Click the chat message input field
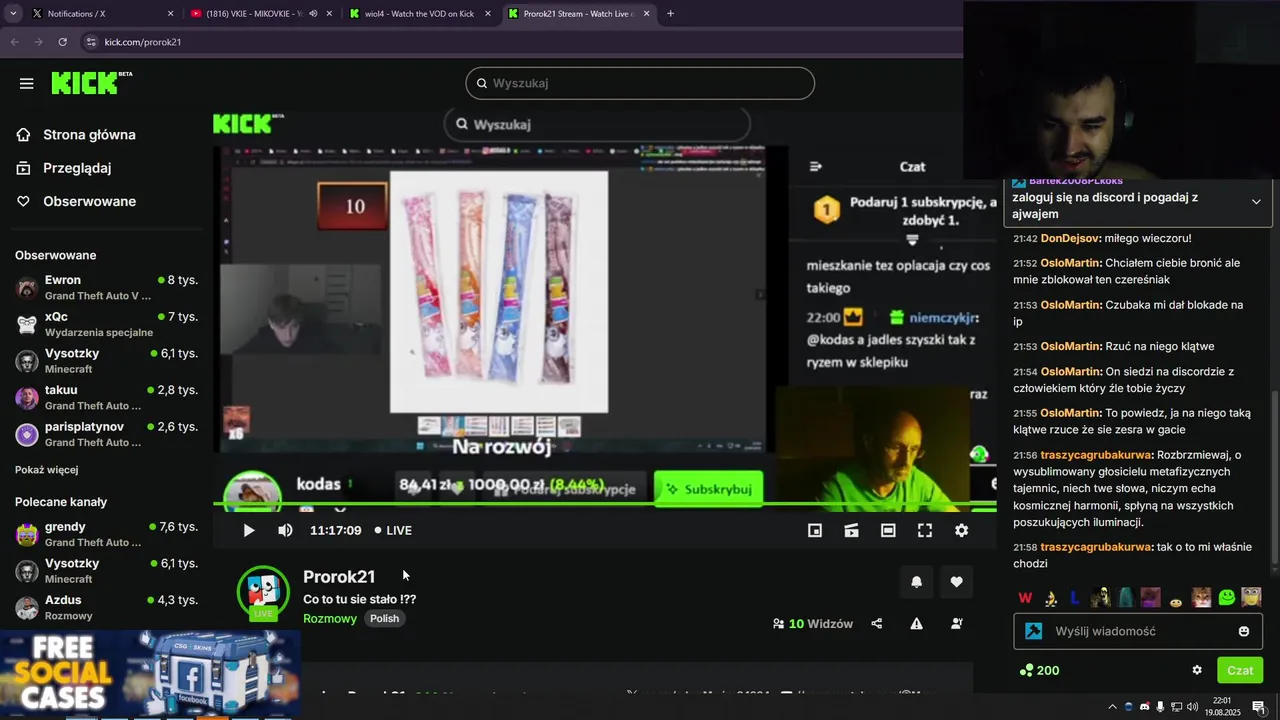The image size is (1280, 720). tap(1138, 632)
